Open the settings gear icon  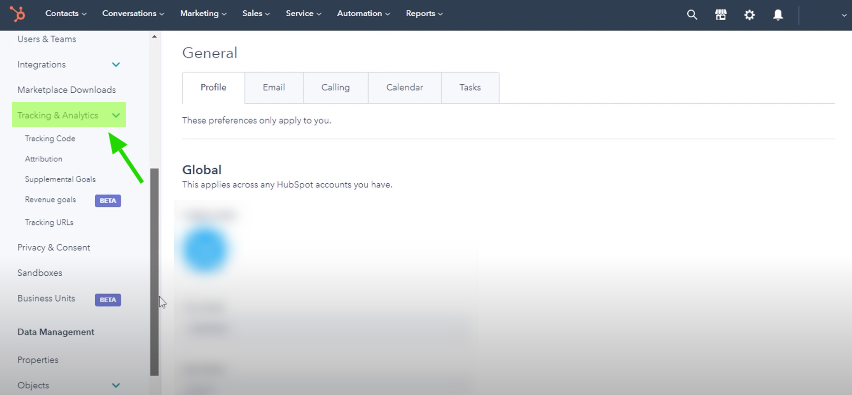pos(749,15)
